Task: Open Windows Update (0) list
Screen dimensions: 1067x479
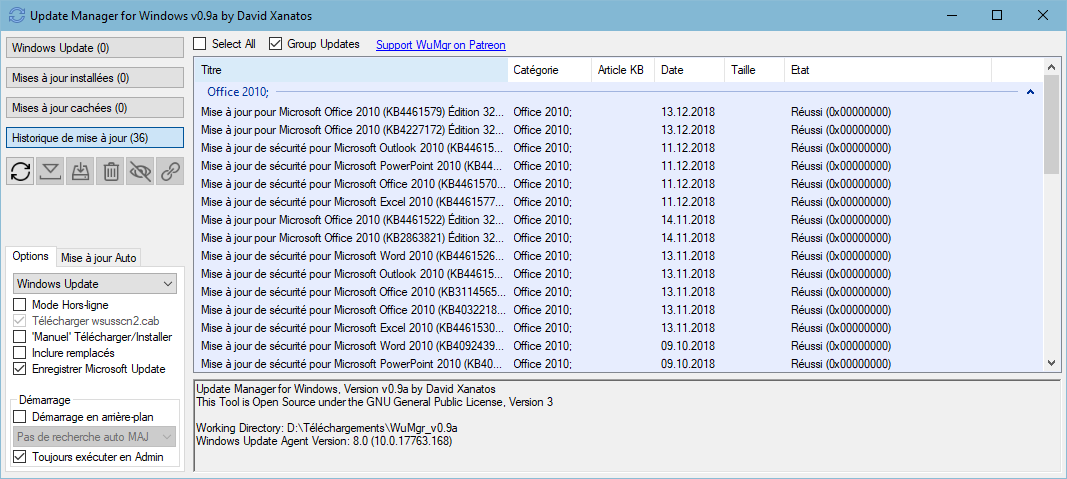Action: point(95,48)
